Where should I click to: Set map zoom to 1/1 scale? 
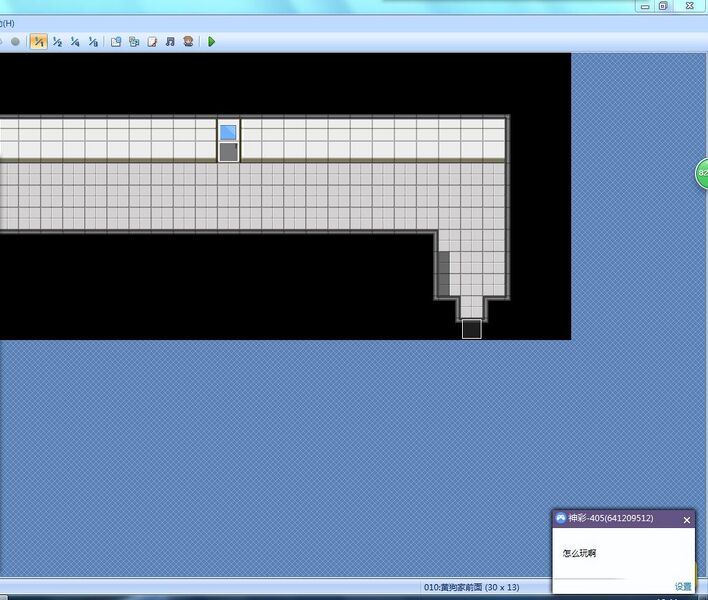click(x=38, y=42)
